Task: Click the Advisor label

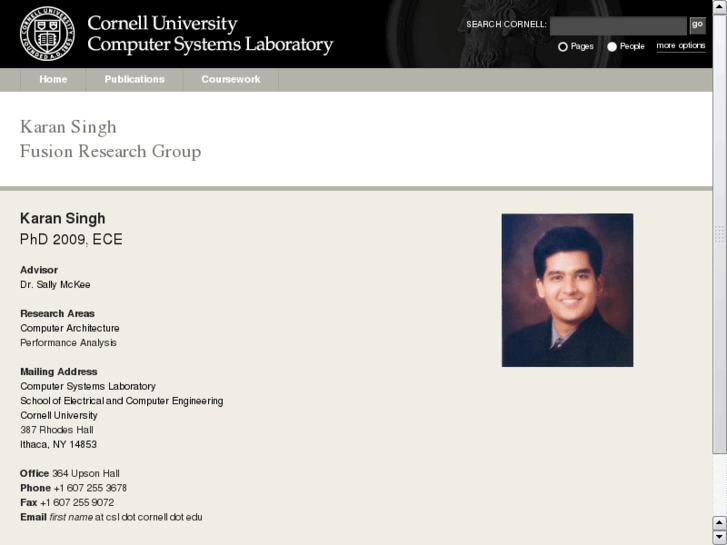Action: pos(39,270)
